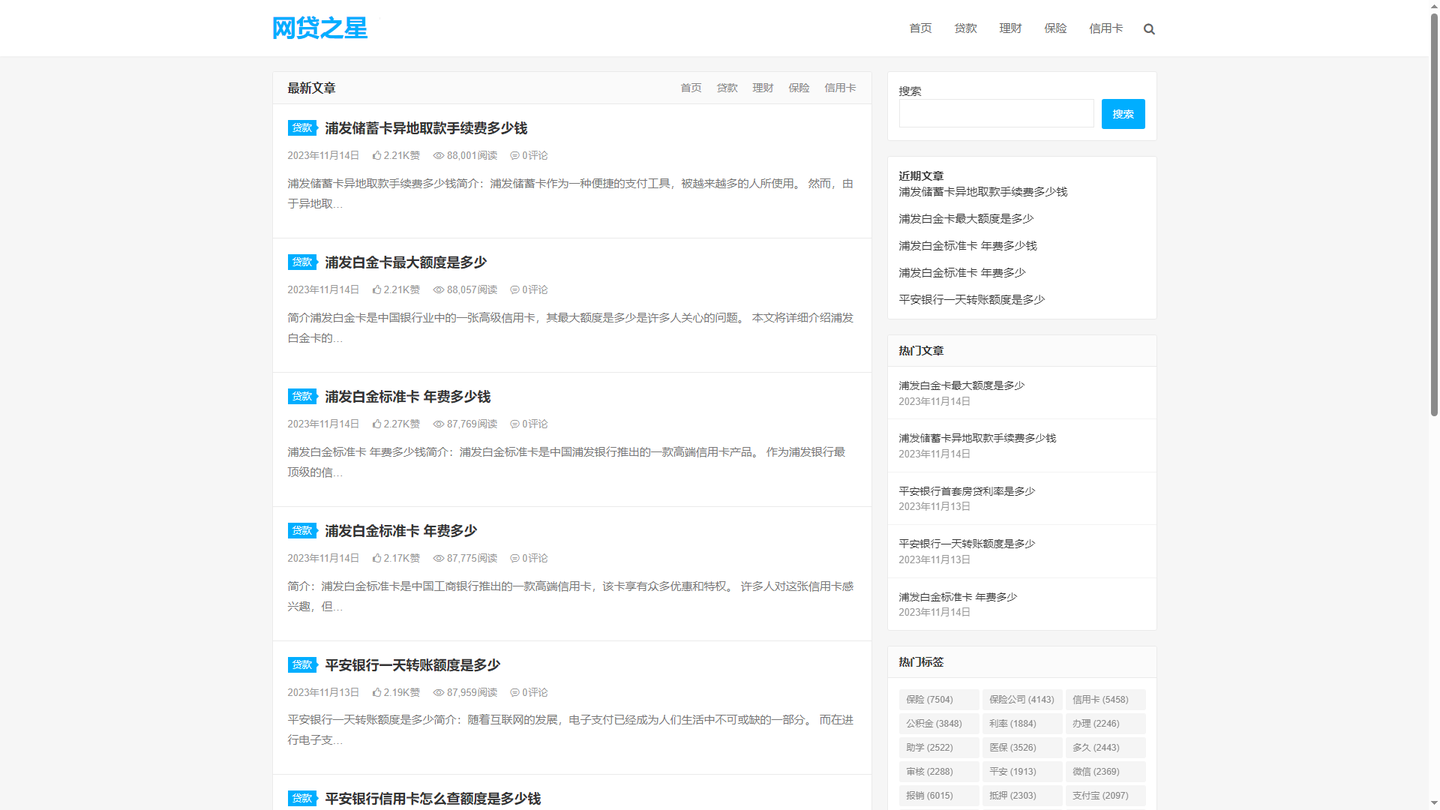Open 信用卡 in the top navigation
The image size is (1440, 810).
[x=1105, y=28]
